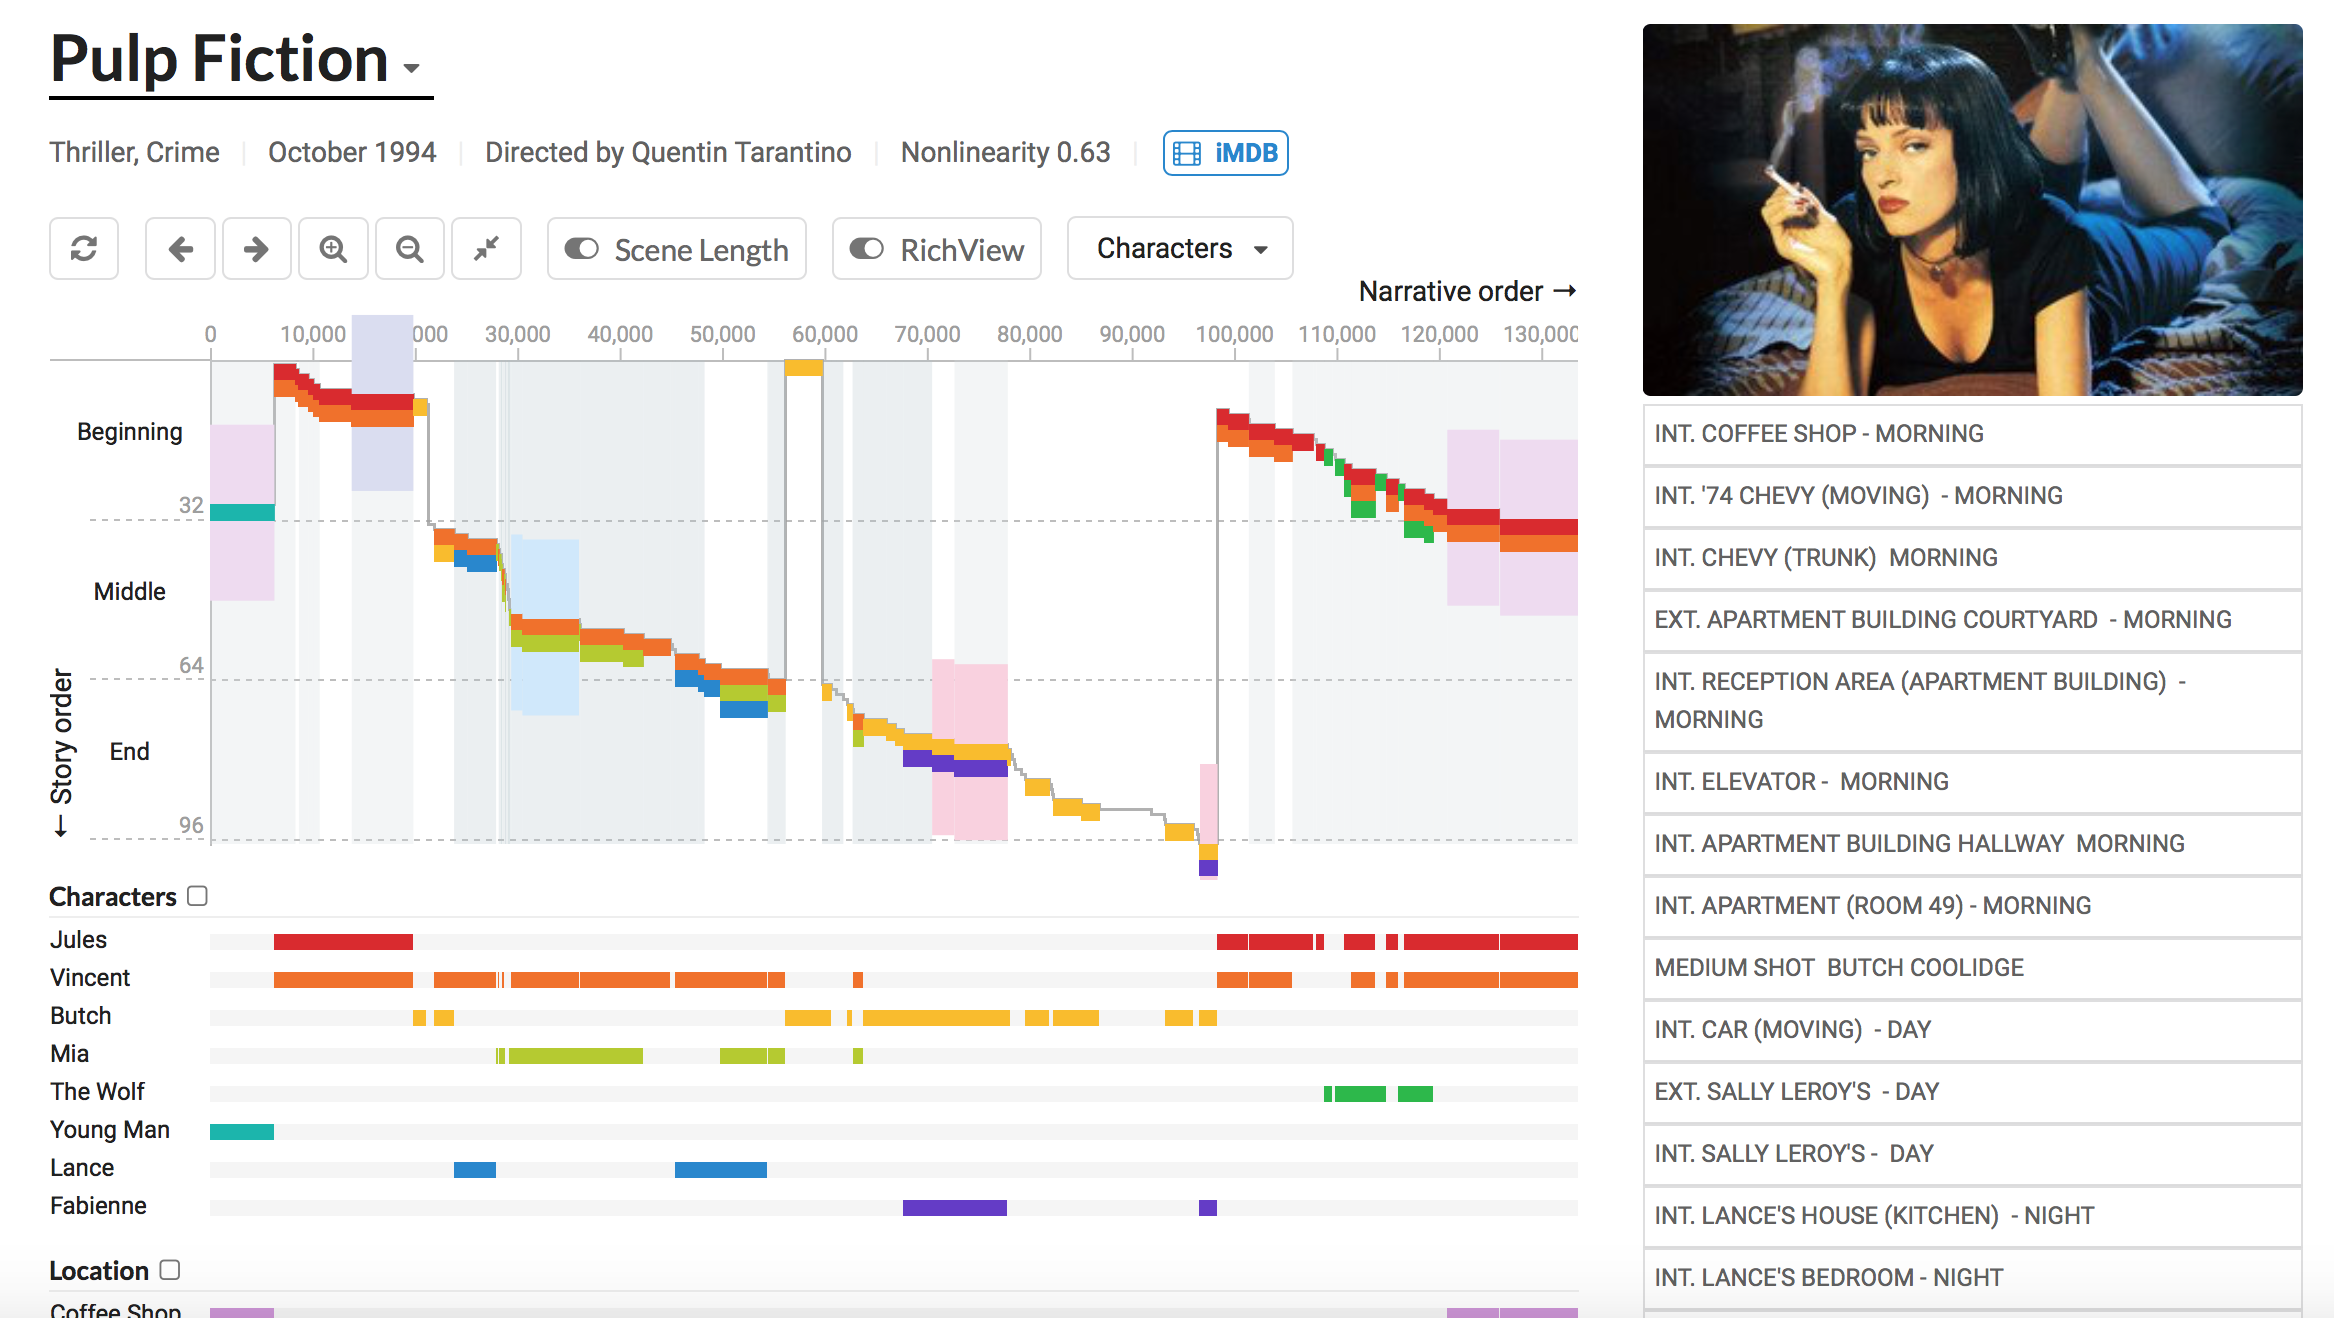Toggle the RichView switch
Viewport: 2334px width, 1318px height.
pyautogui.click(x=867, y=249)
